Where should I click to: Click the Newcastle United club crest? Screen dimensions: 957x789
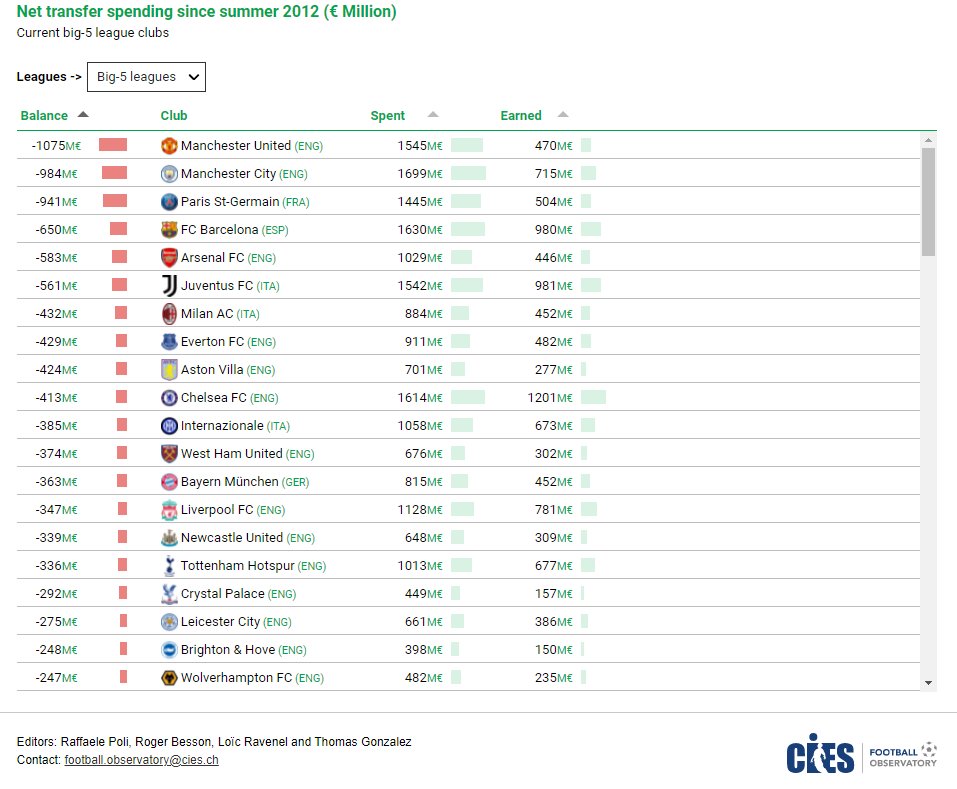point(169,538)
